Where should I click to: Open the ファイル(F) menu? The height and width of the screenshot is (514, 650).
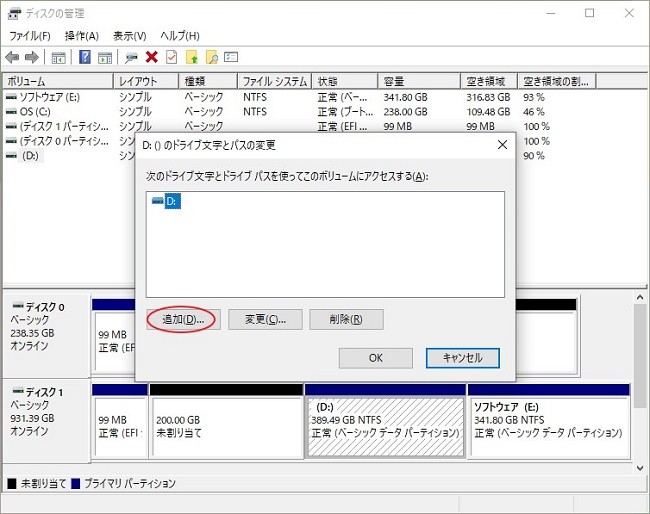[30, 36]
